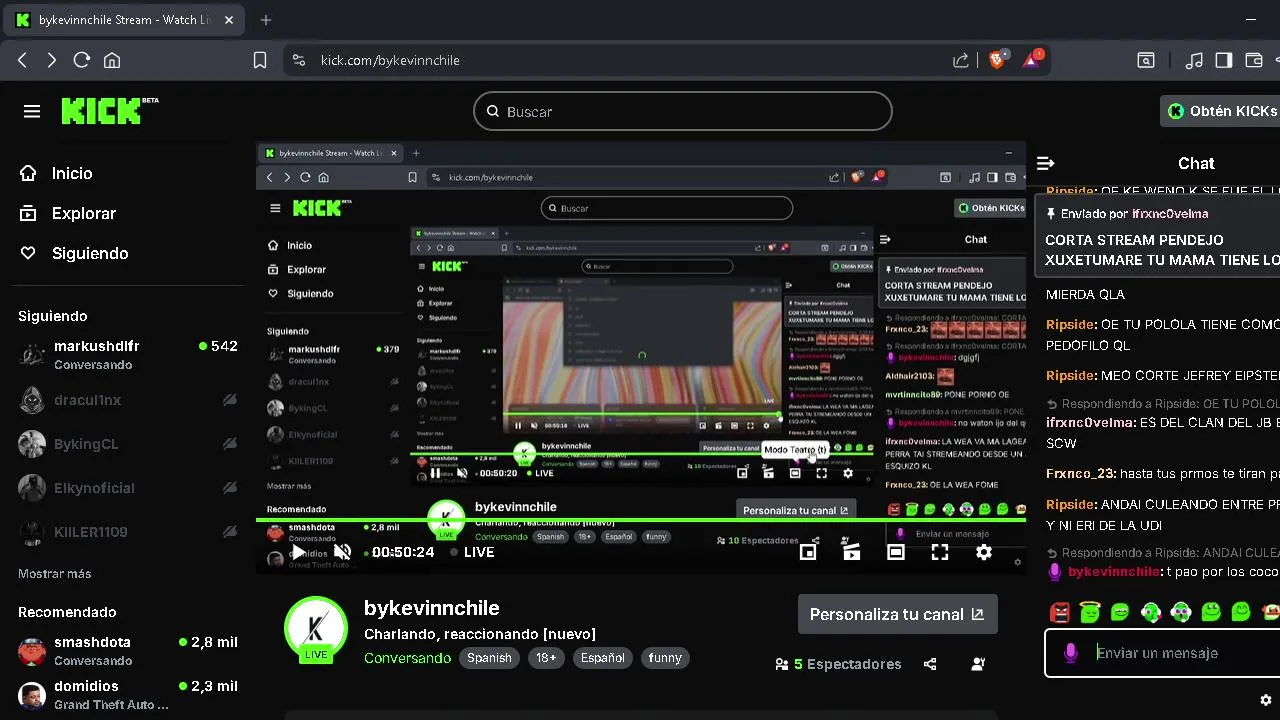This screenshot has width=1280, height=720.
Task: Share the channel via share icon near Espectadores
Action: tap(930, 664)
